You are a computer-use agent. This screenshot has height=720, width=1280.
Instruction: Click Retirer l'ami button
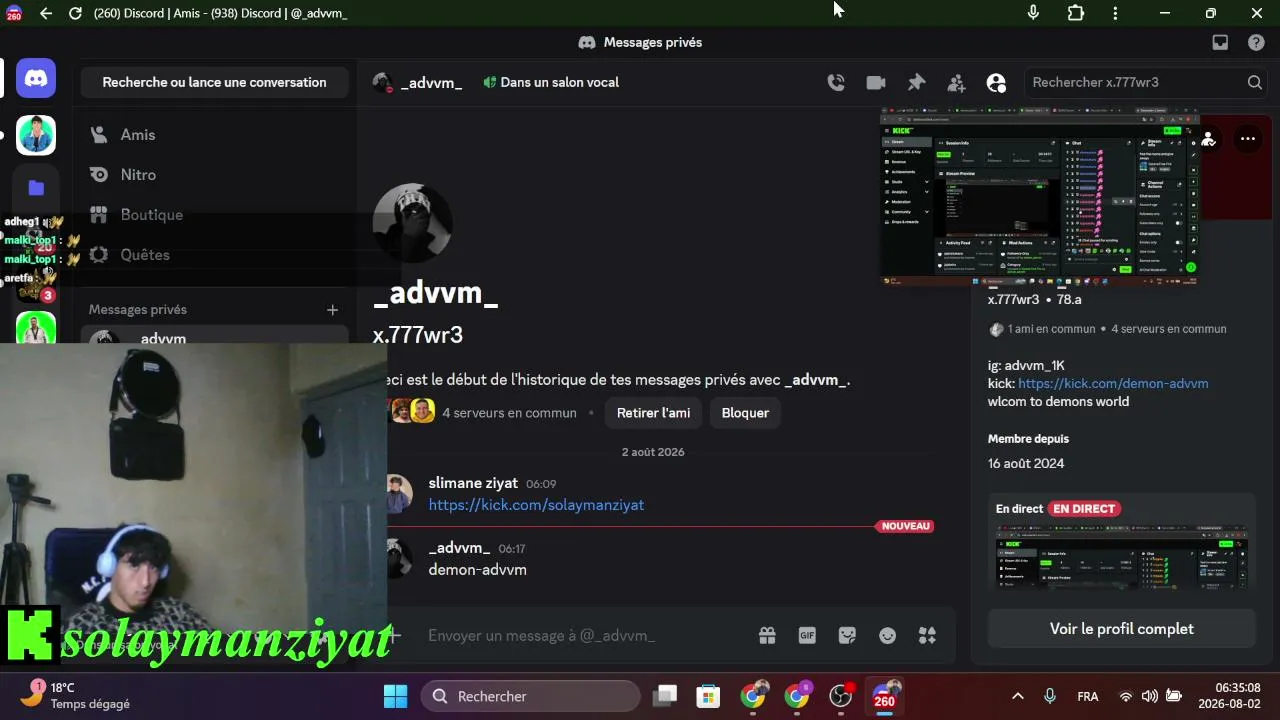[653, 413]
